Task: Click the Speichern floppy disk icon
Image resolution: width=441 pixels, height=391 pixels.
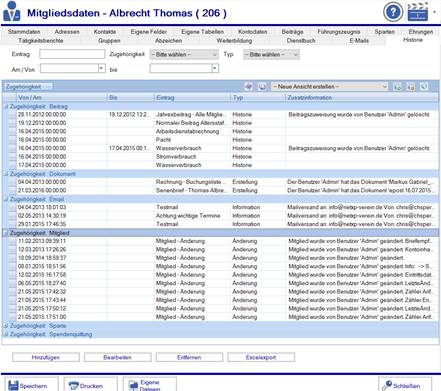Action: coord(13,386)
